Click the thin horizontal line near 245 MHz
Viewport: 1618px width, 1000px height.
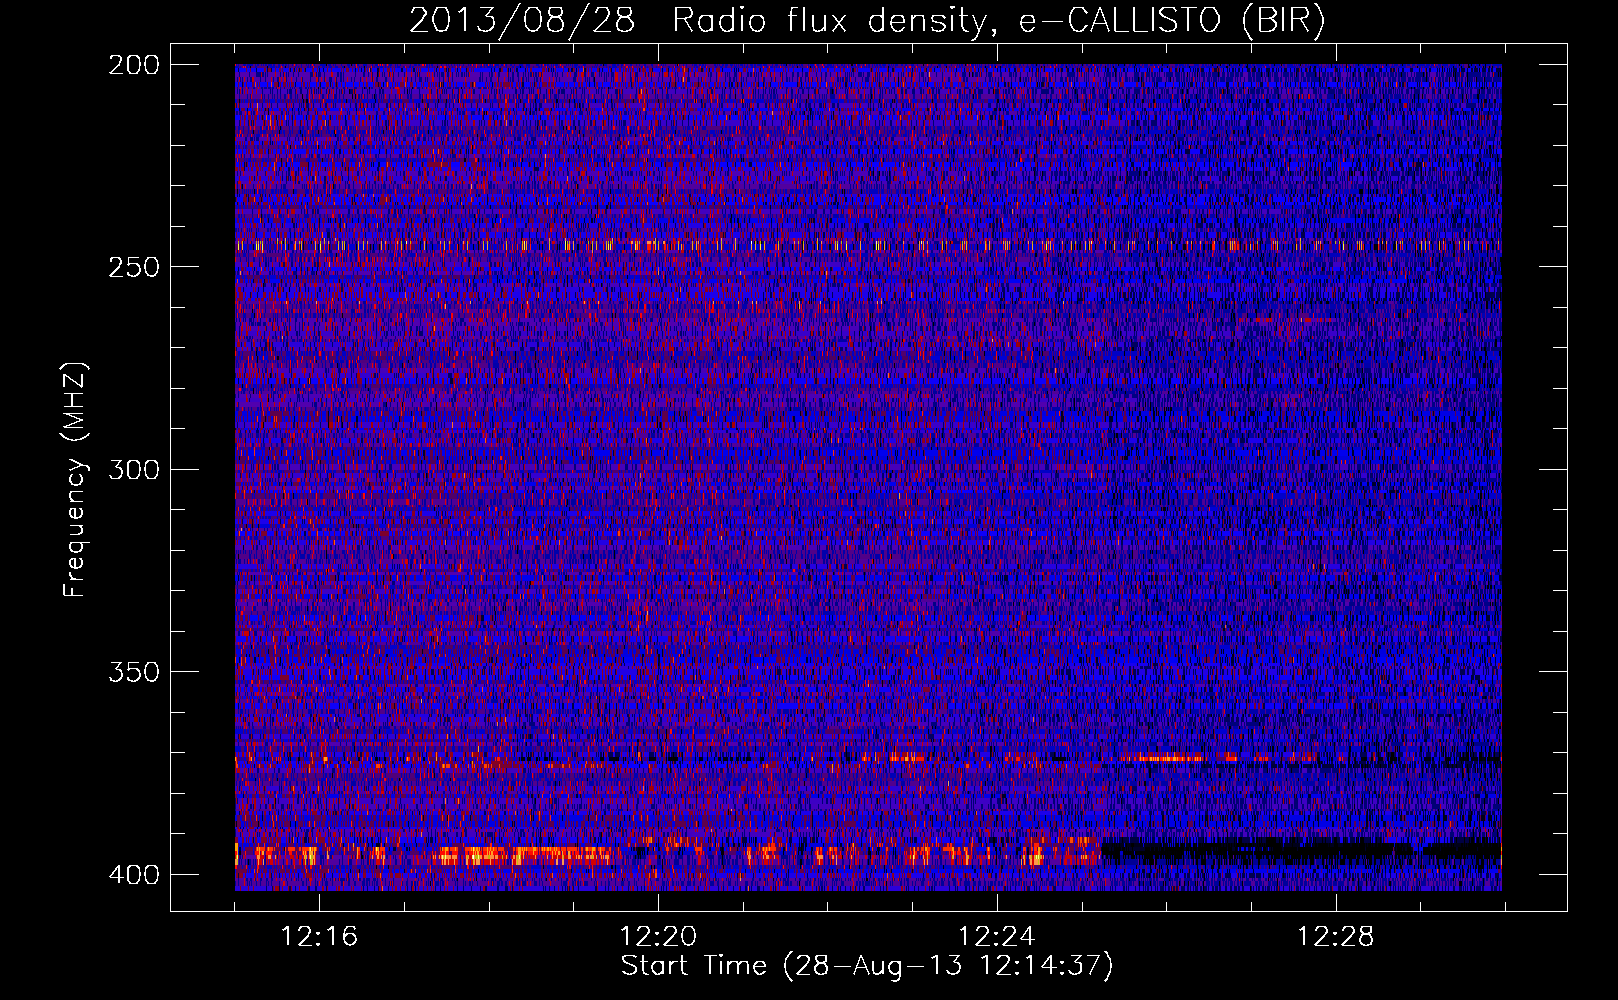[x=868, y=245]
